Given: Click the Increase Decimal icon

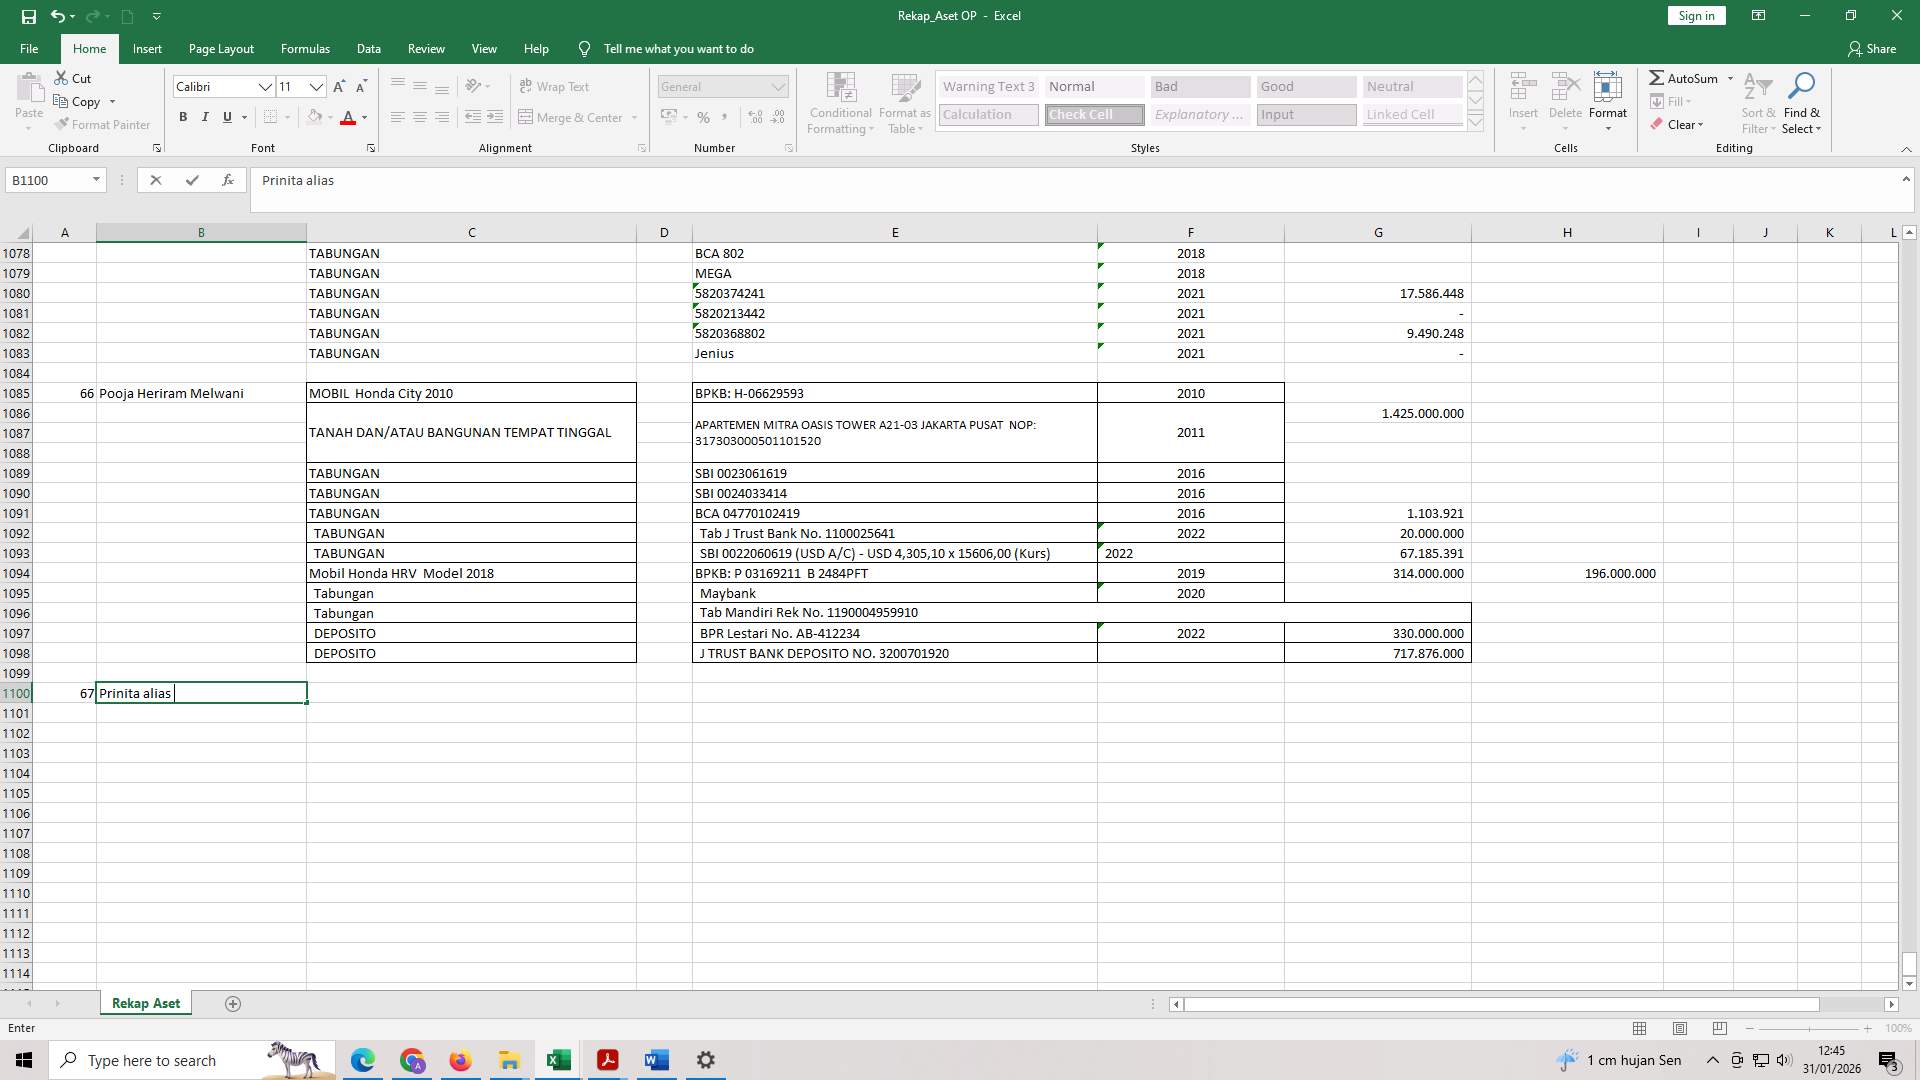Looking at the screenshot, I should (753, 117).
